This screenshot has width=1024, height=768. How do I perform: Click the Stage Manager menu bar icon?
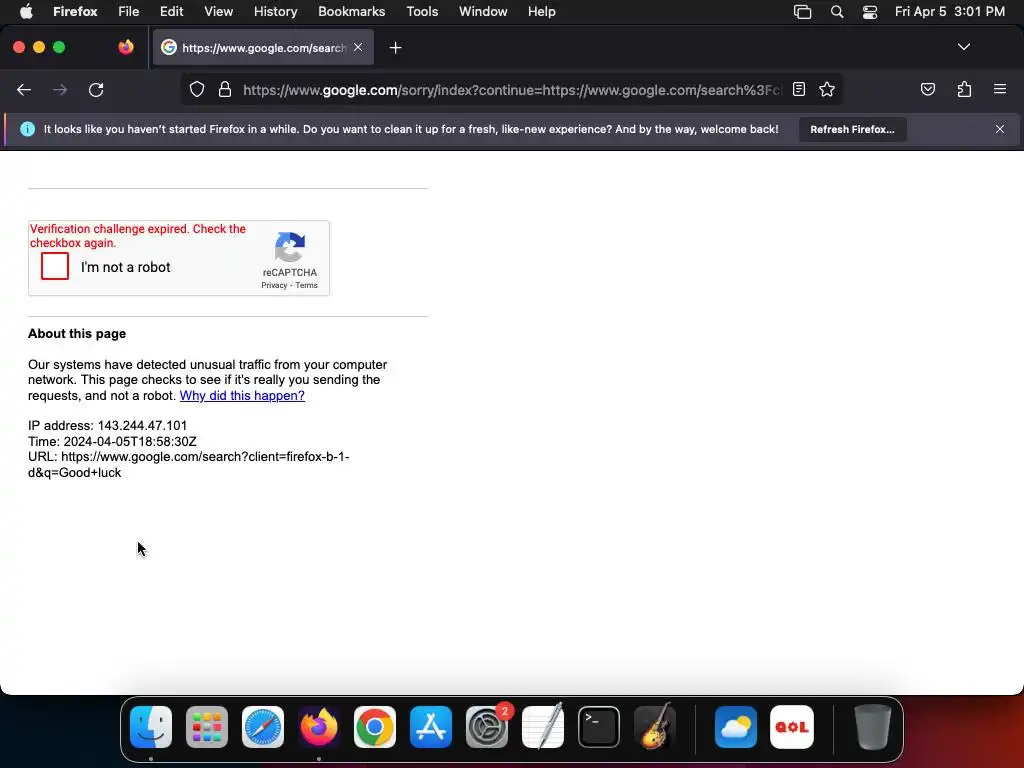(803, 12)
